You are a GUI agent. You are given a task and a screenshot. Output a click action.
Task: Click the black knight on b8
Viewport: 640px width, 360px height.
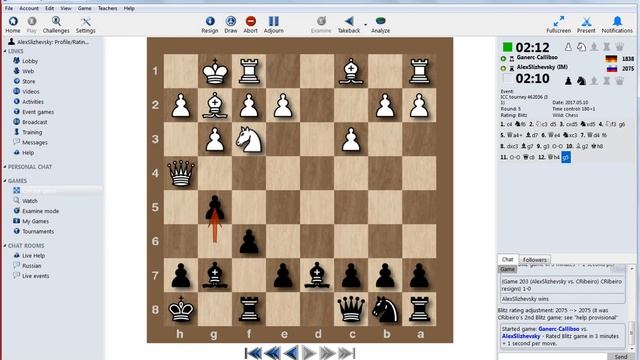pos(385,309)
